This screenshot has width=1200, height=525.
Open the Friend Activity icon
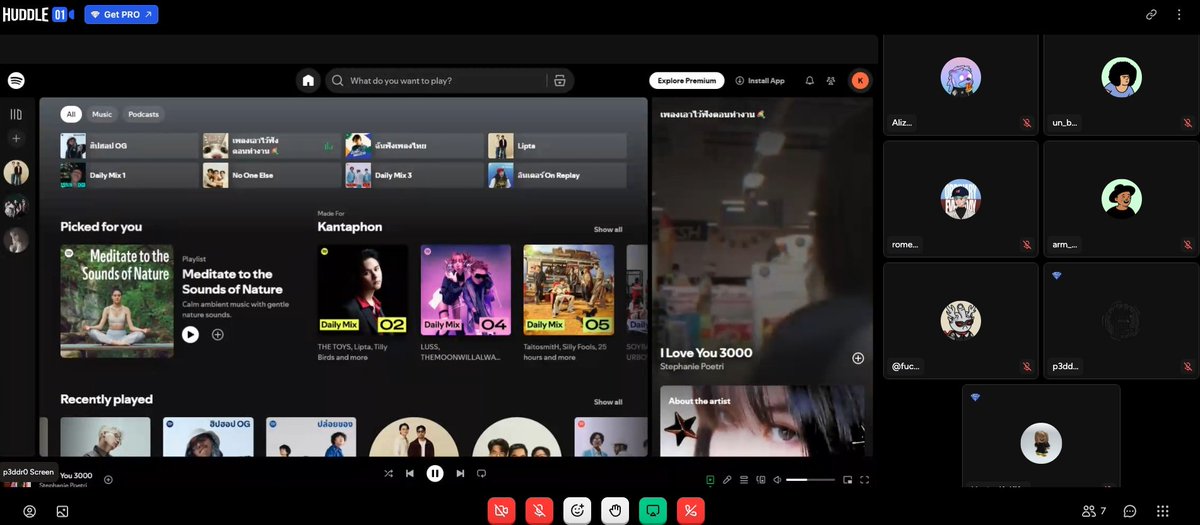(x=831, y=81)
